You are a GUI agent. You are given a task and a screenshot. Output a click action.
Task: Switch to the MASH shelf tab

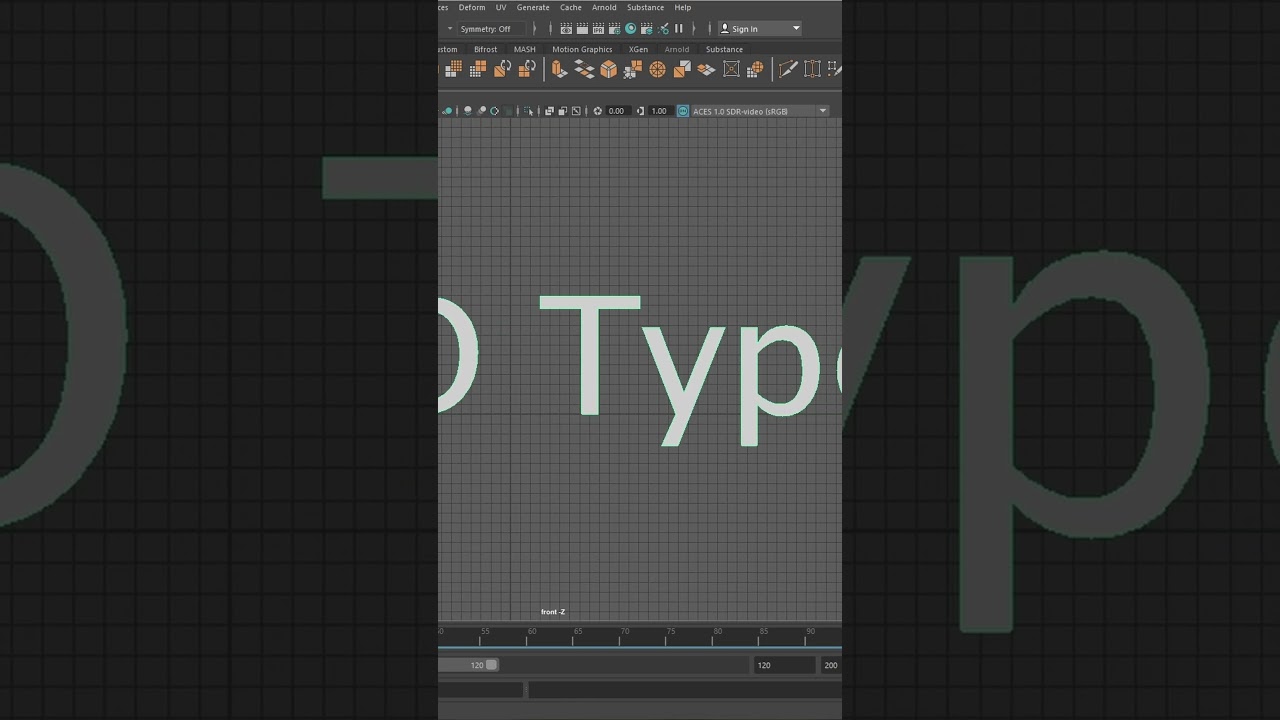525,49
